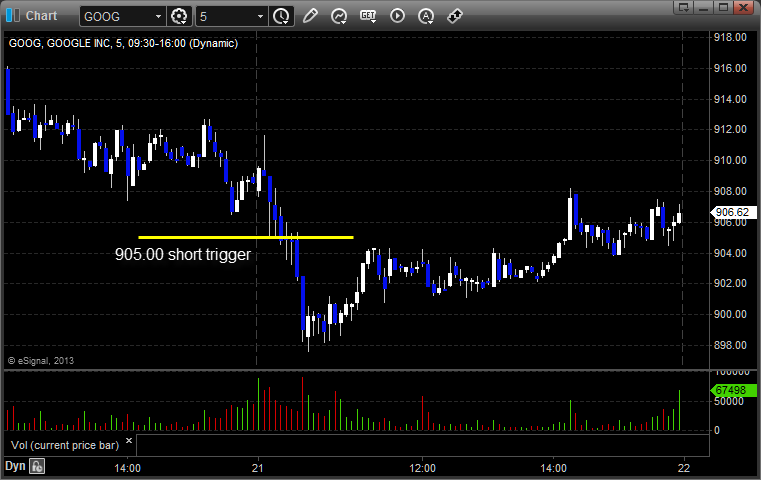The image size is (761, 480).
Task: Click the blue chart window icon
Action: tap(13, 16)
